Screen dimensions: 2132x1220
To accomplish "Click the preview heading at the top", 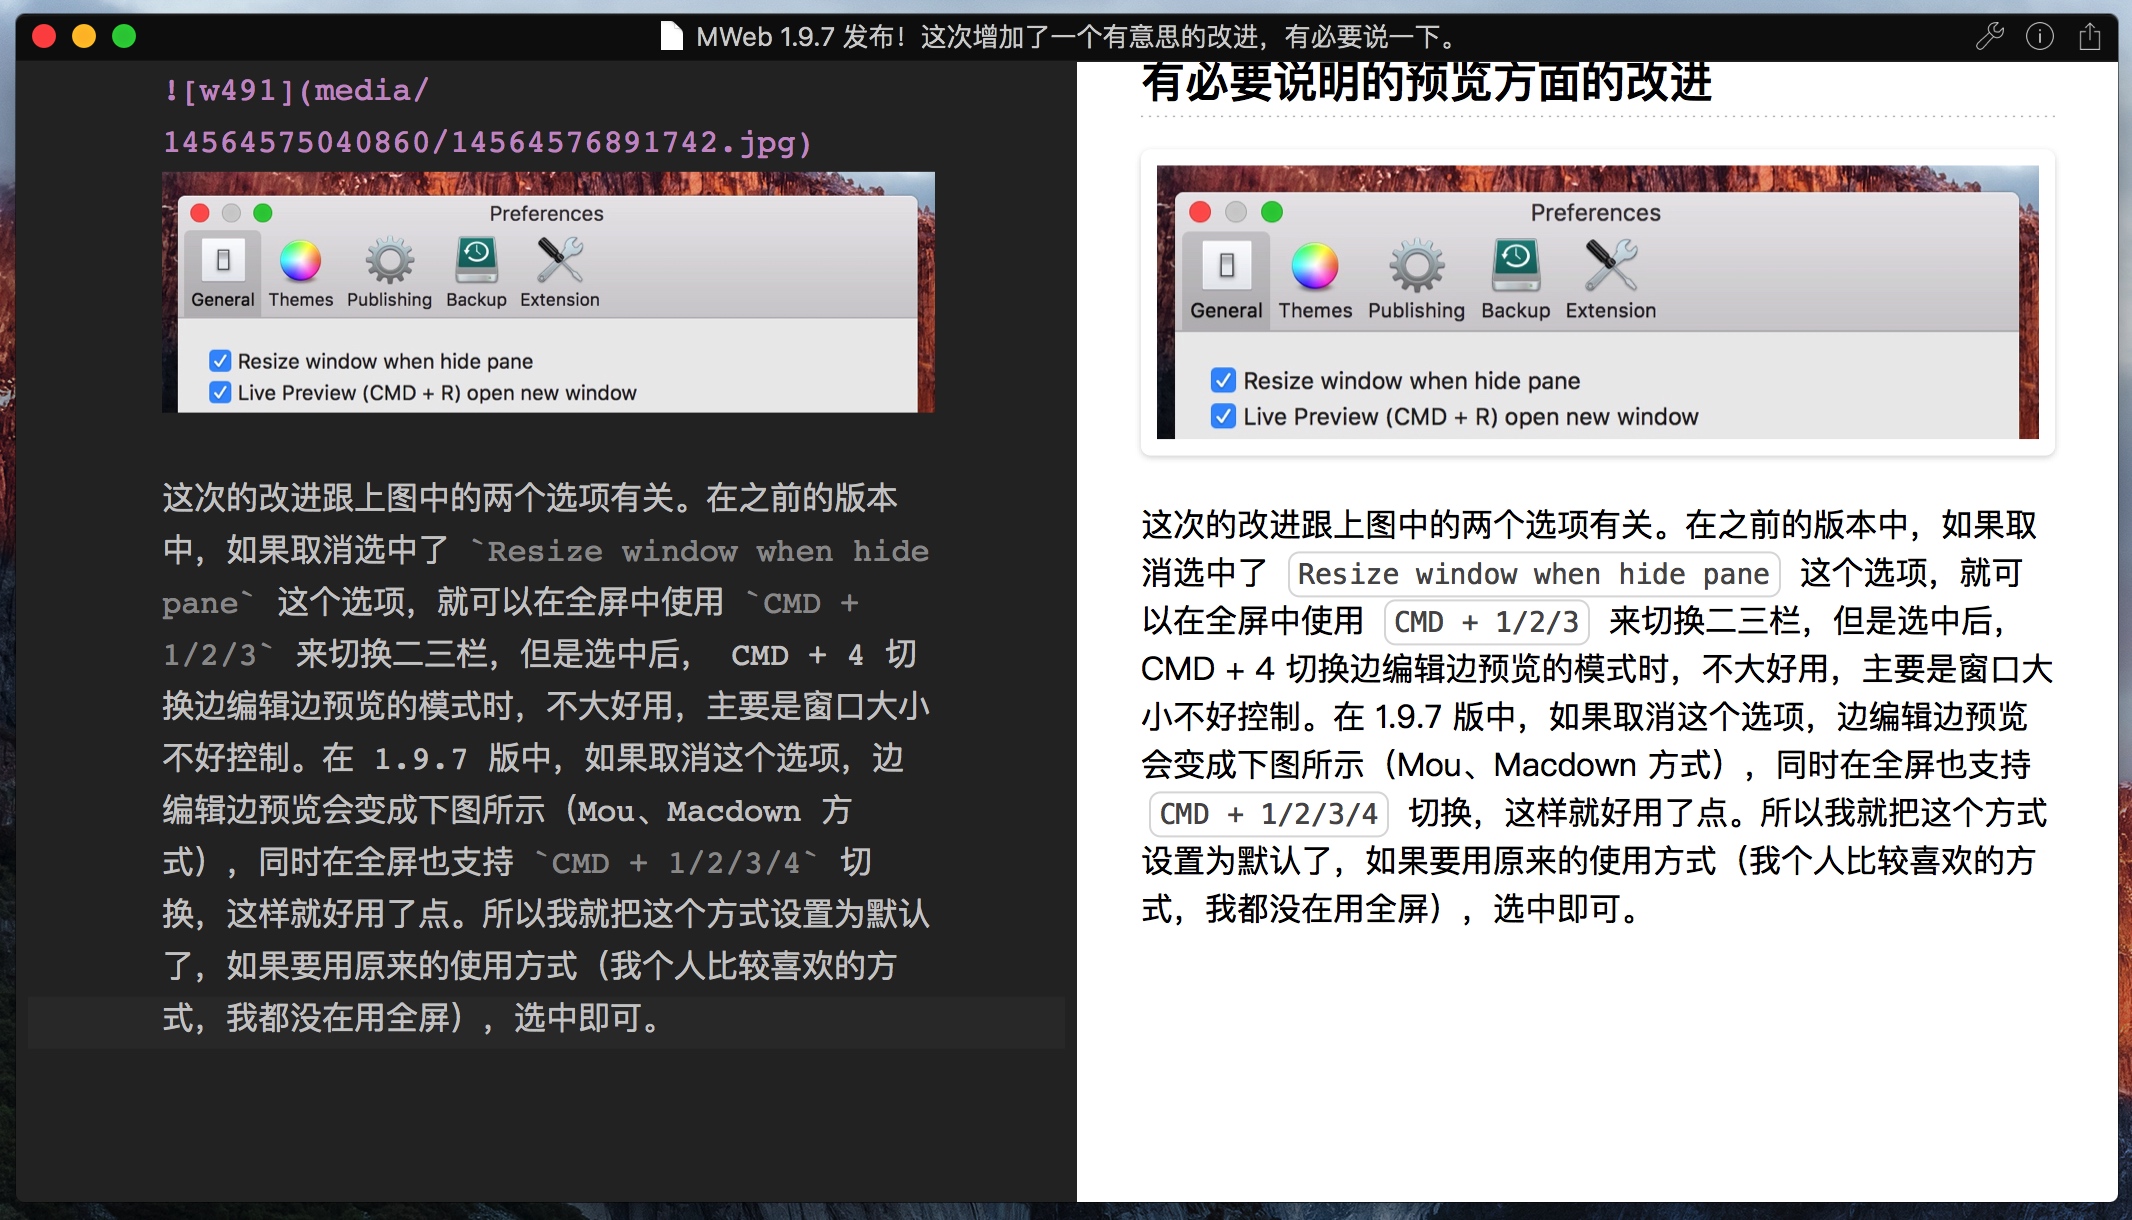I will [x=1426, y=82].
